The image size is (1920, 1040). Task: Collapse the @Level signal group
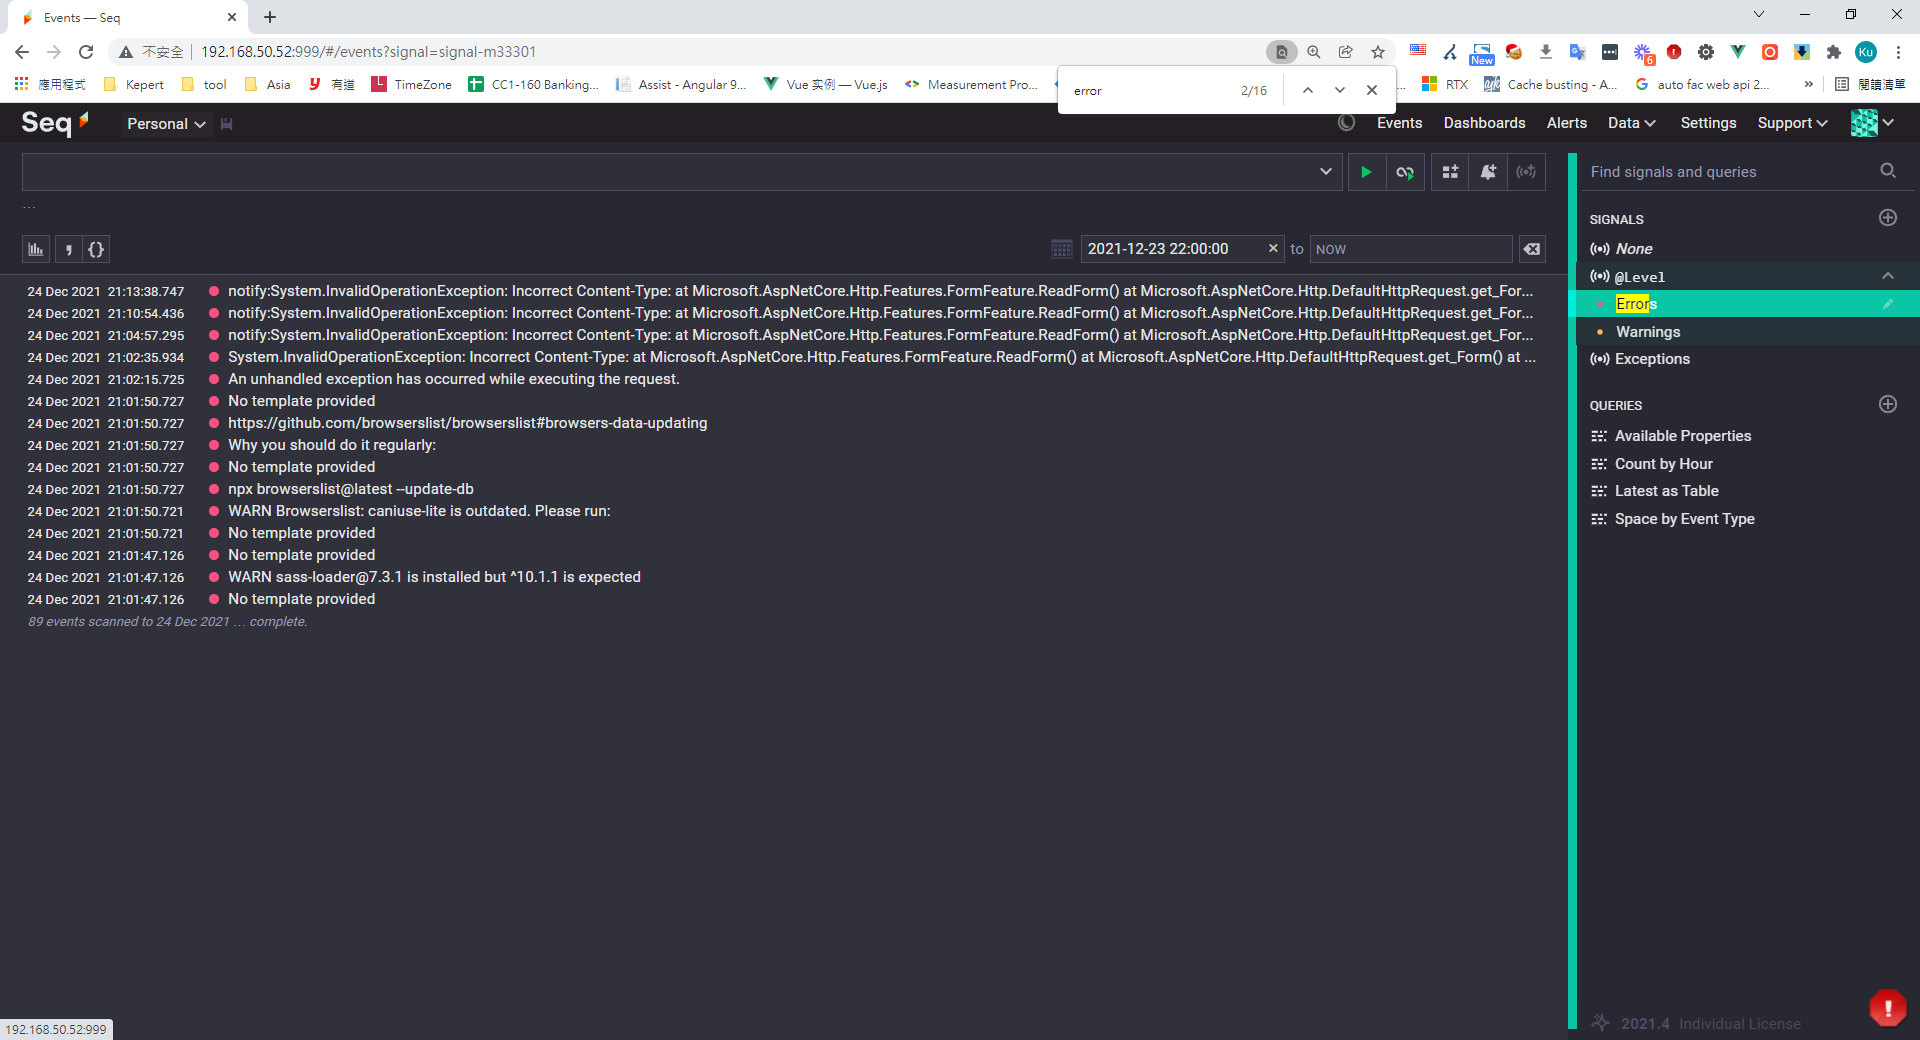coord(1887,276)
